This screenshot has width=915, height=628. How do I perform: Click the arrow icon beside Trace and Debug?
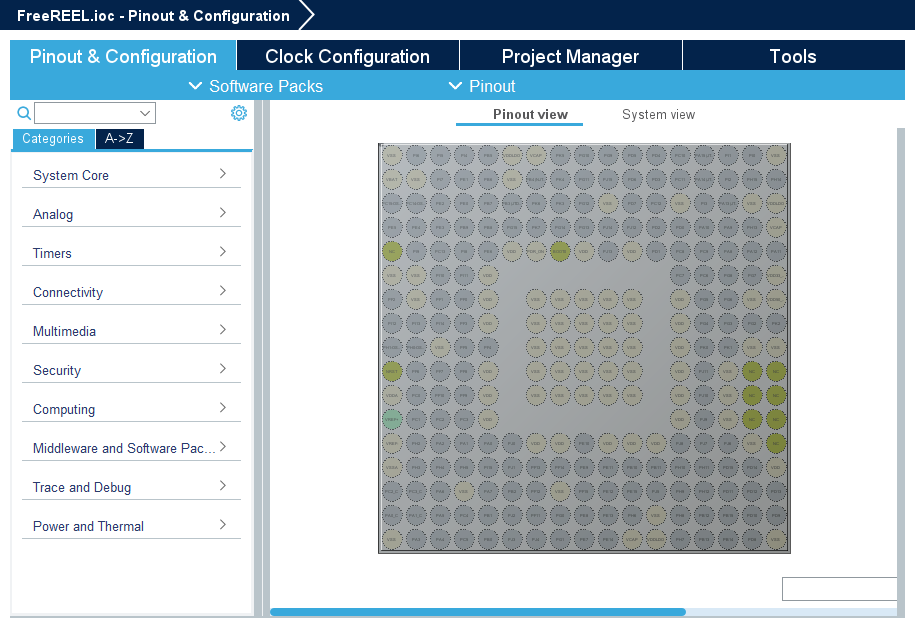click(223, 486)
